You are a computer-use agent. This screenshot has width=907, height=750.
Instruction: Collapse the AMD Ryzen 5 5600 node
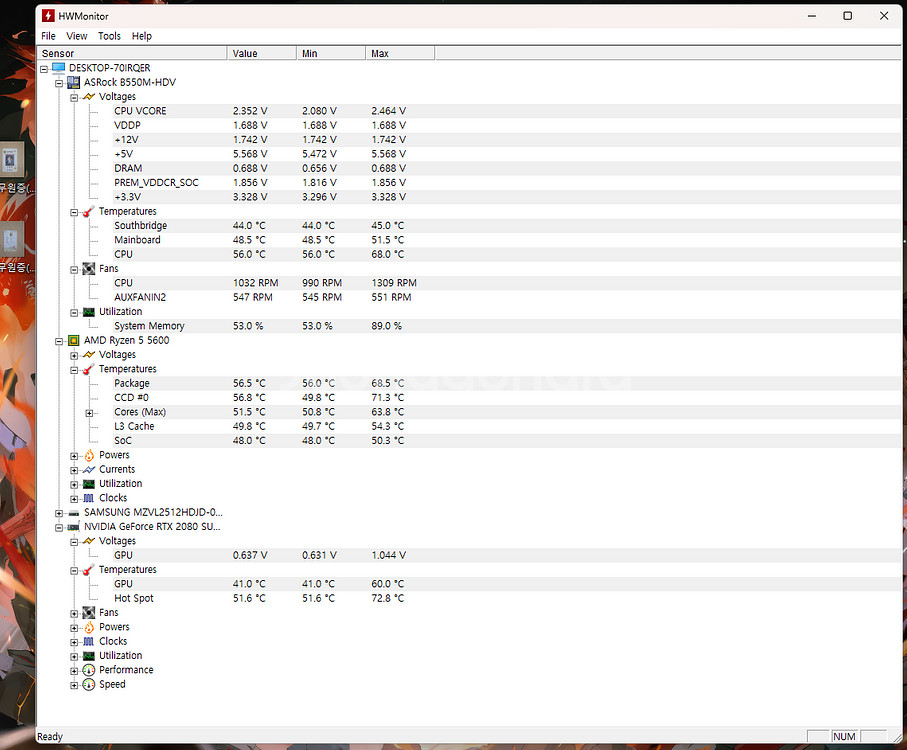[x=59, y=341]
